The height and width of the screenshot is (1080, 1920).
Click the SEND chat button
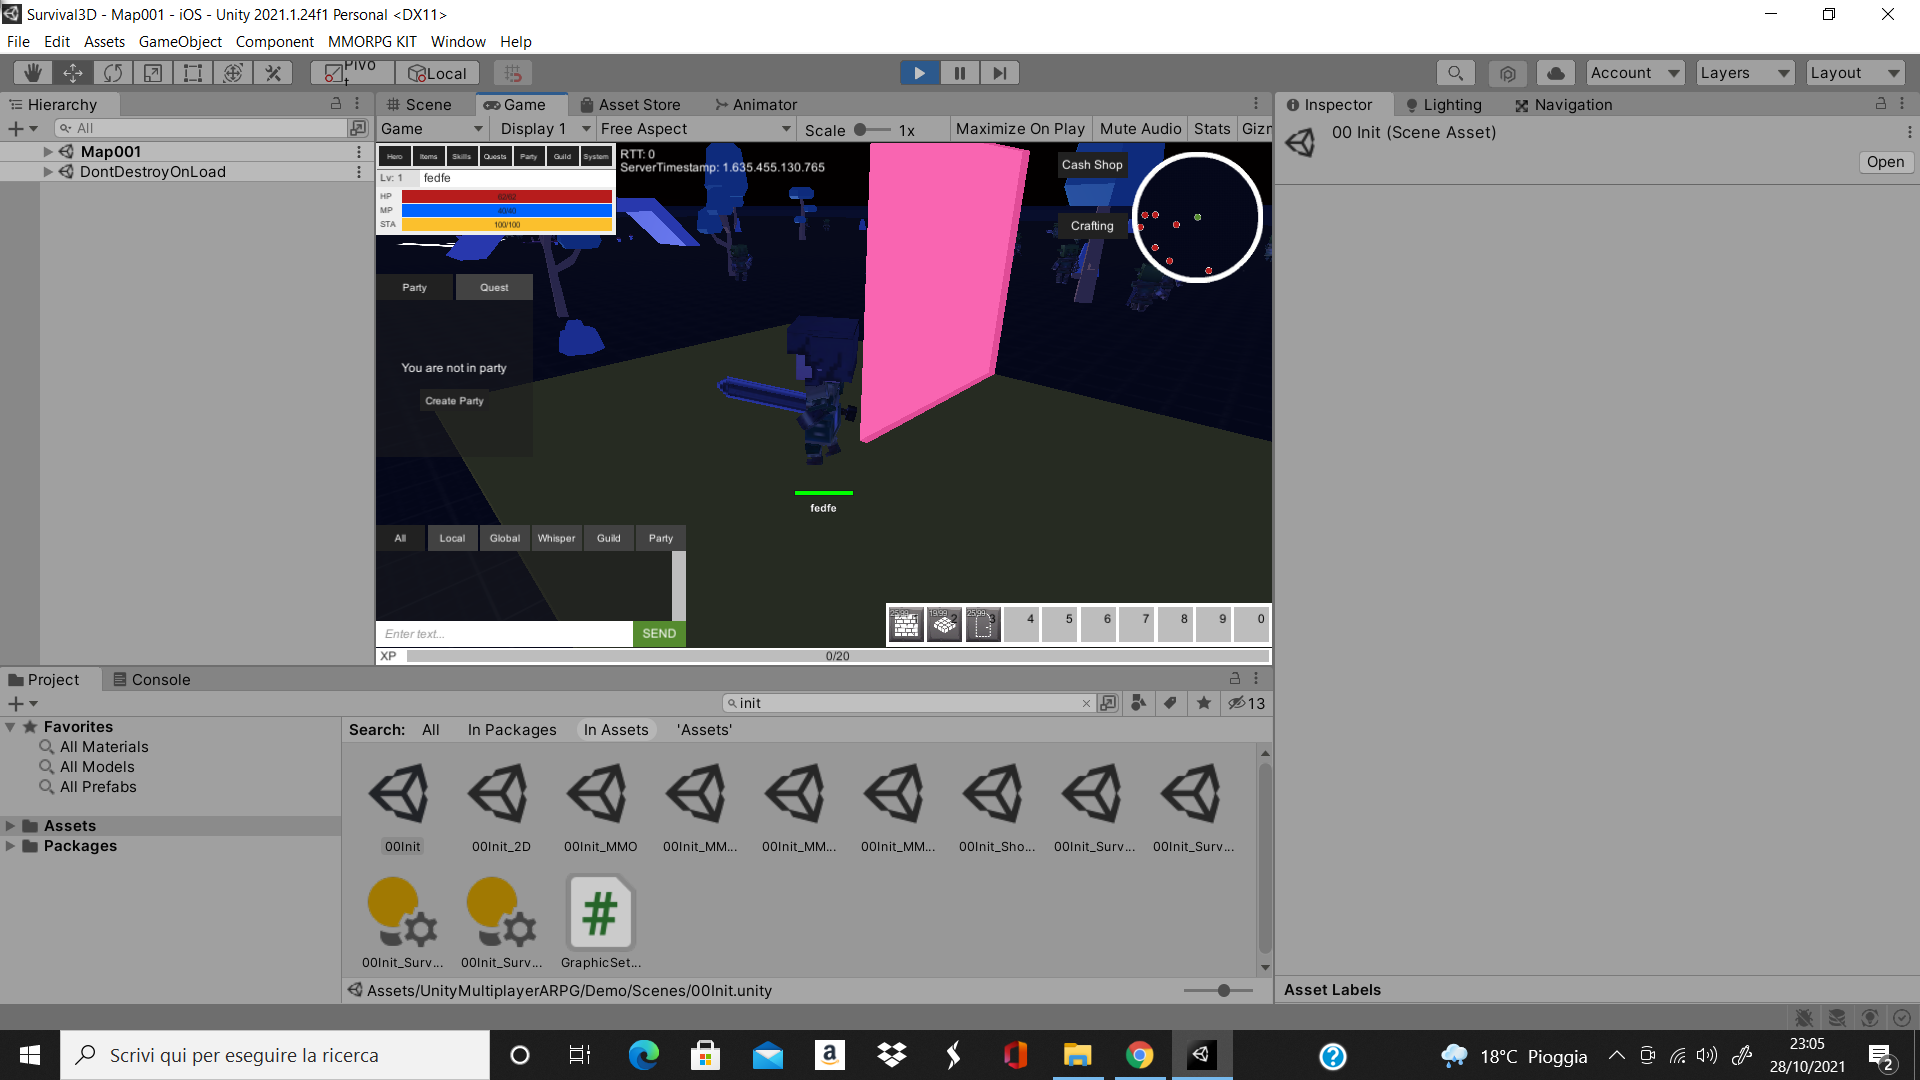pos(659,634)
